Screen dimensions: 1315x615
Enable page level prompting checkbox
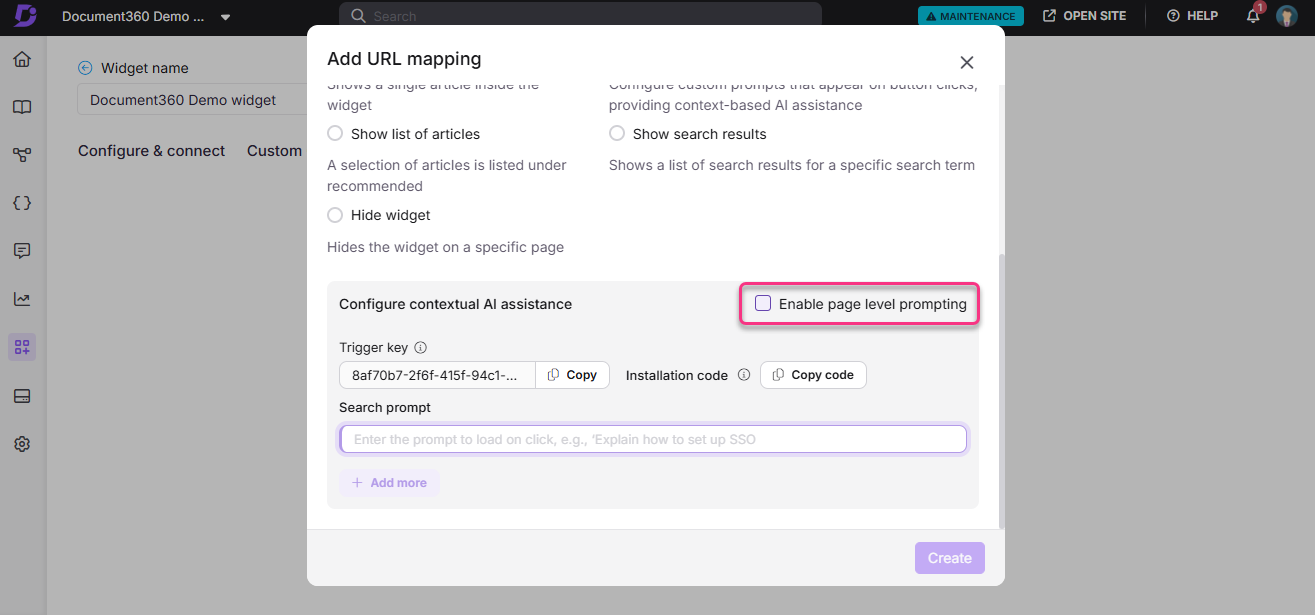point(763,304)
